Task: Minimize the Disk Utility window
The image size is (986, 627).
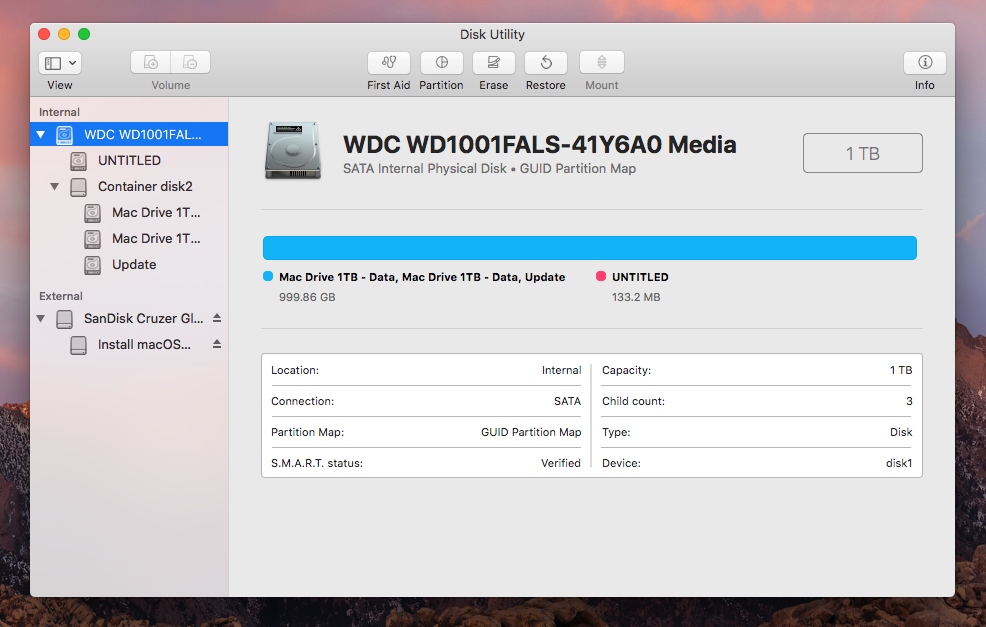Action: coord(64,34)
